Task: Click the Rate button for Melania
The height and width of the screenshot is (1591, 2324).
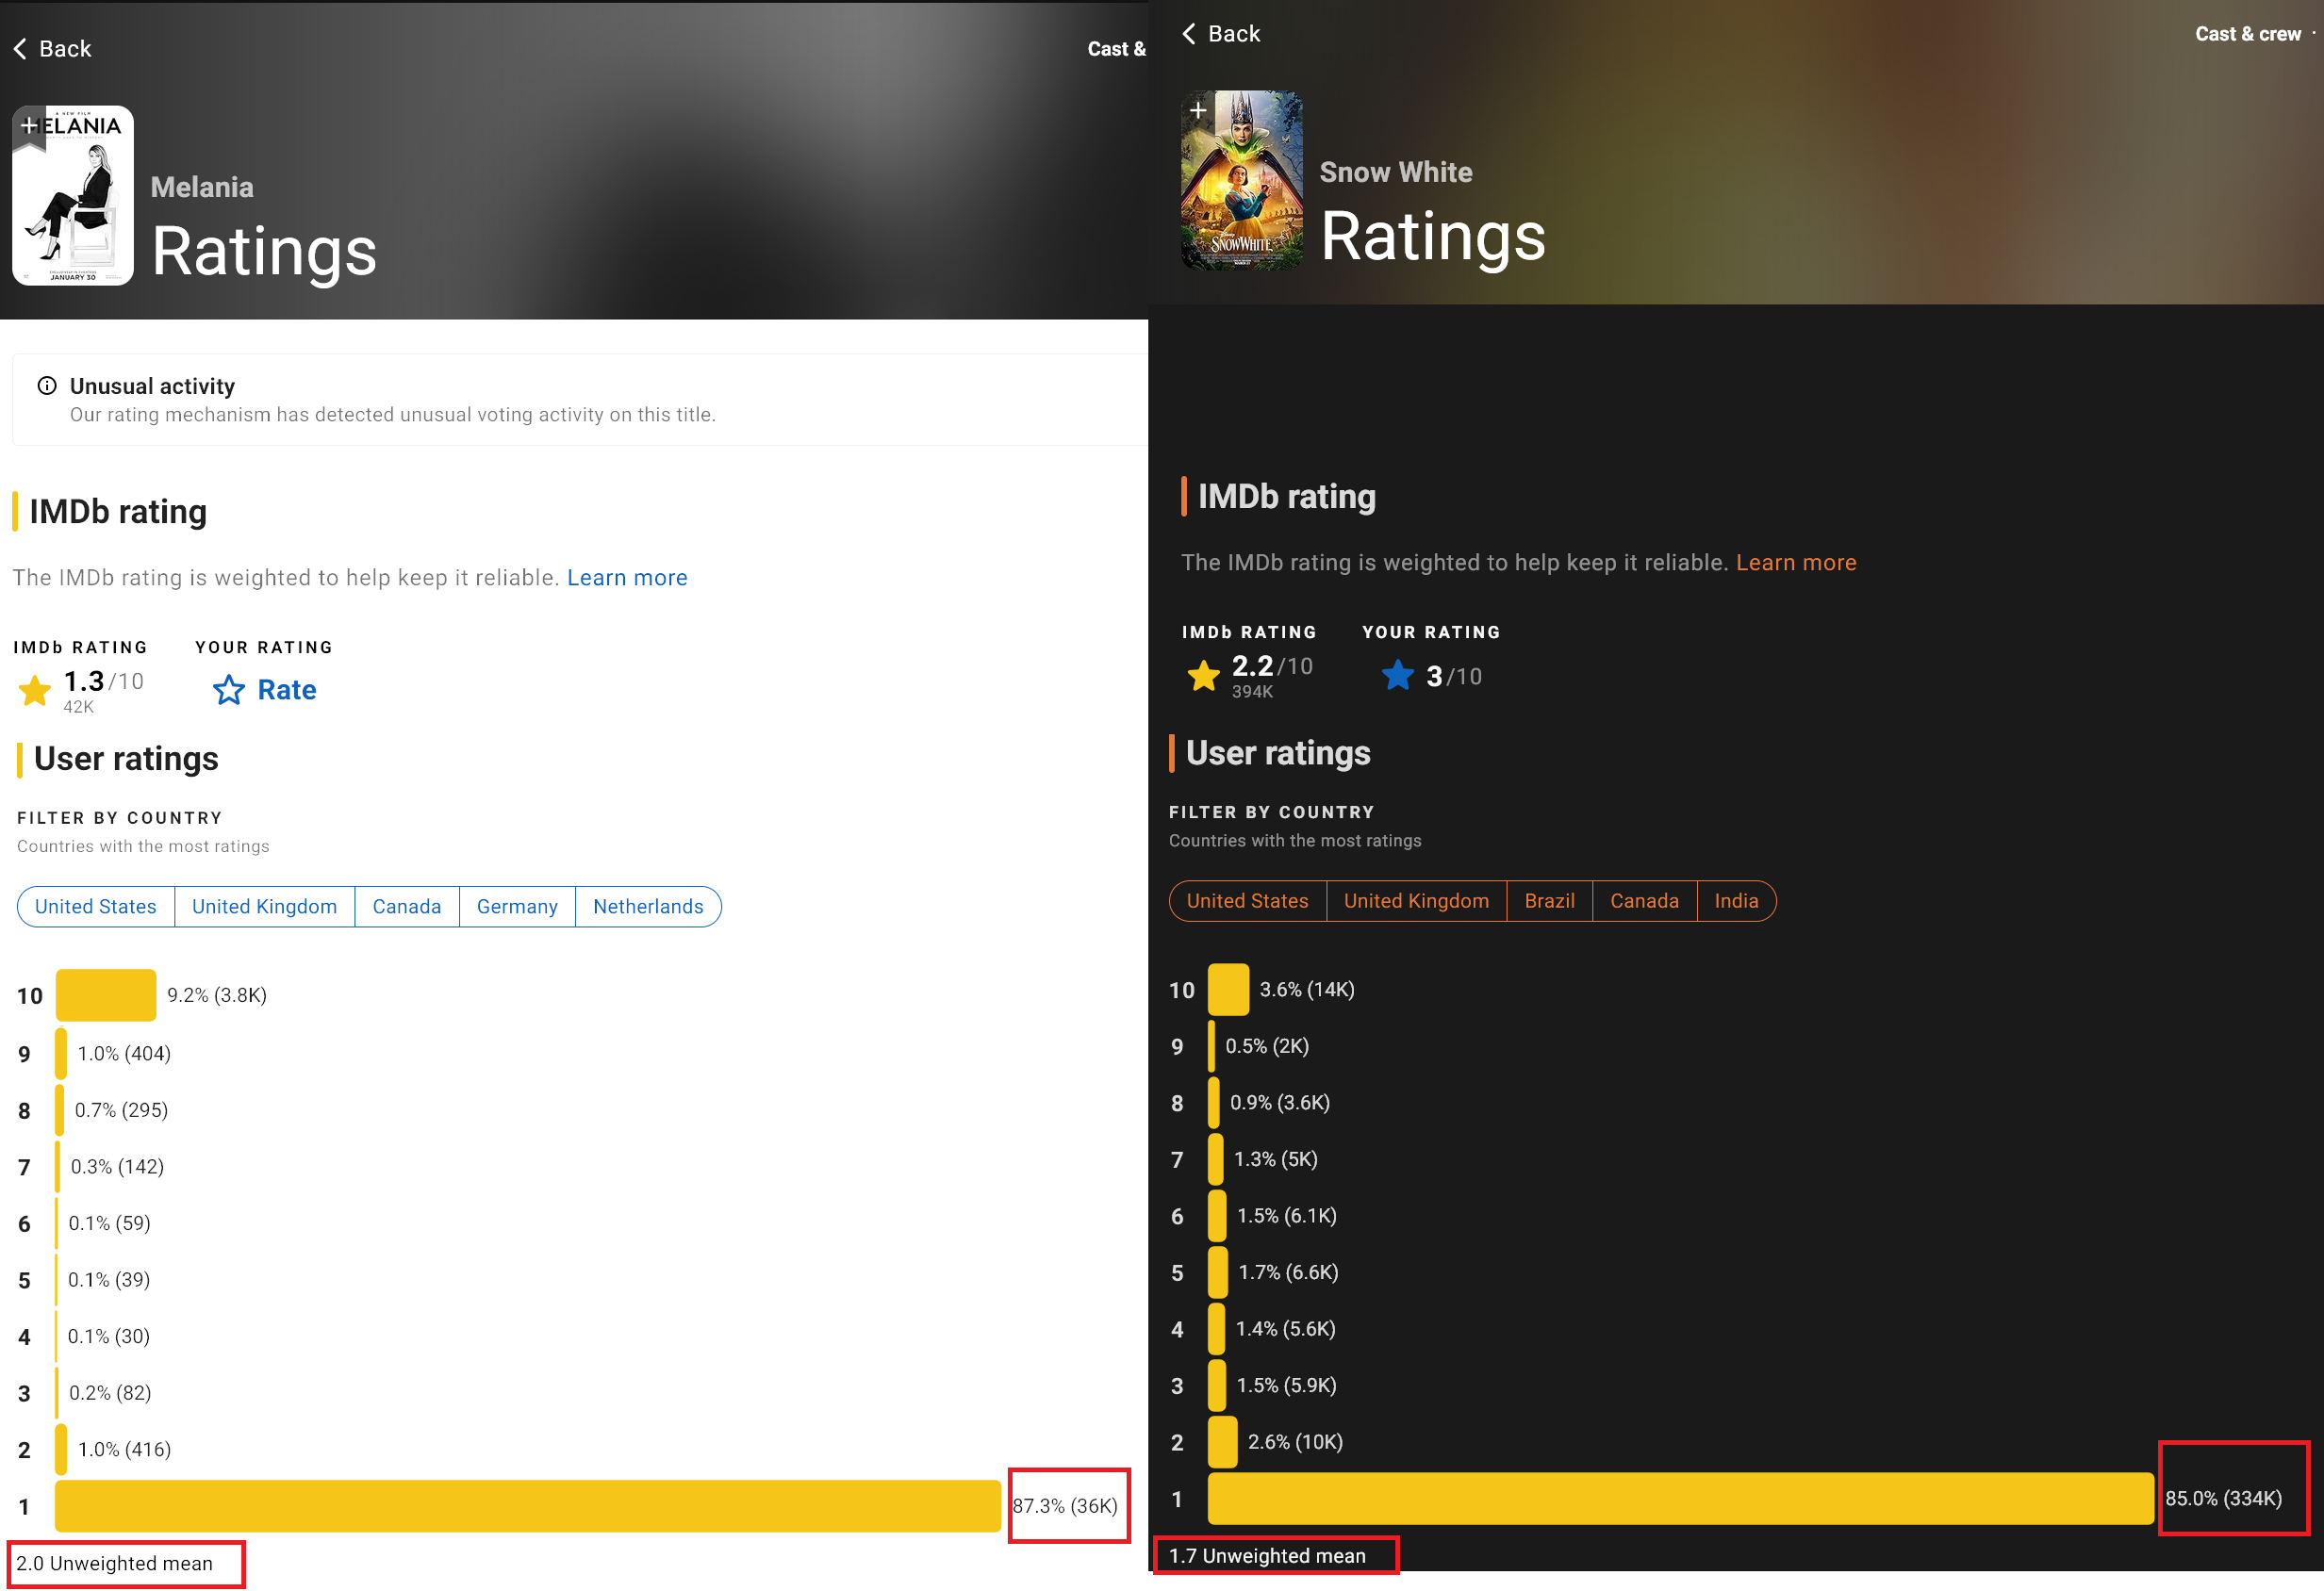Action: (x=287, y=690)
